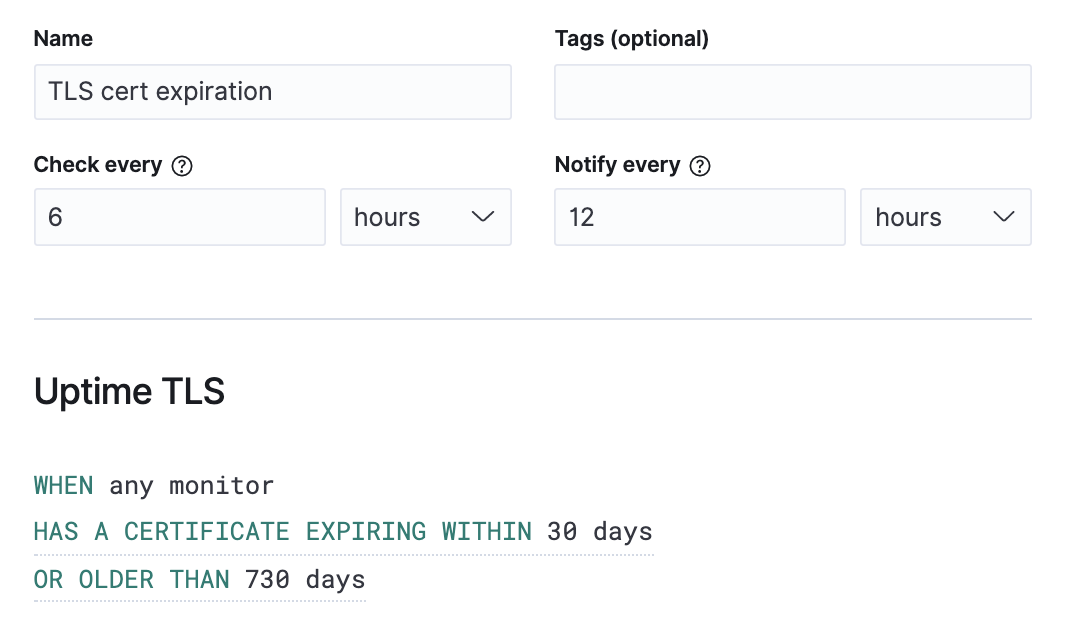The image size is (1070, 620).
Task: Click the Name field containing TLS cert expiration
Action: click(272, 91)
